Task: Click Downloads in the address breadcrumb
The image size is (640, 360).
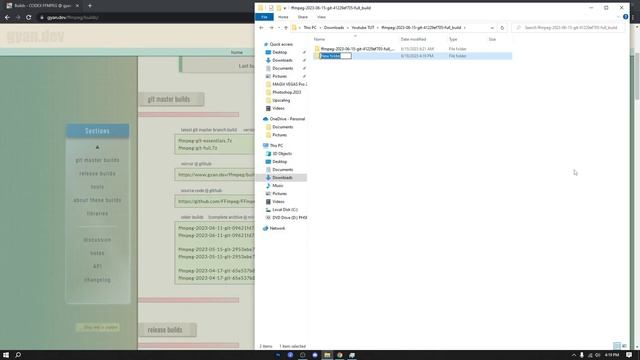Action: coord(334,28)
